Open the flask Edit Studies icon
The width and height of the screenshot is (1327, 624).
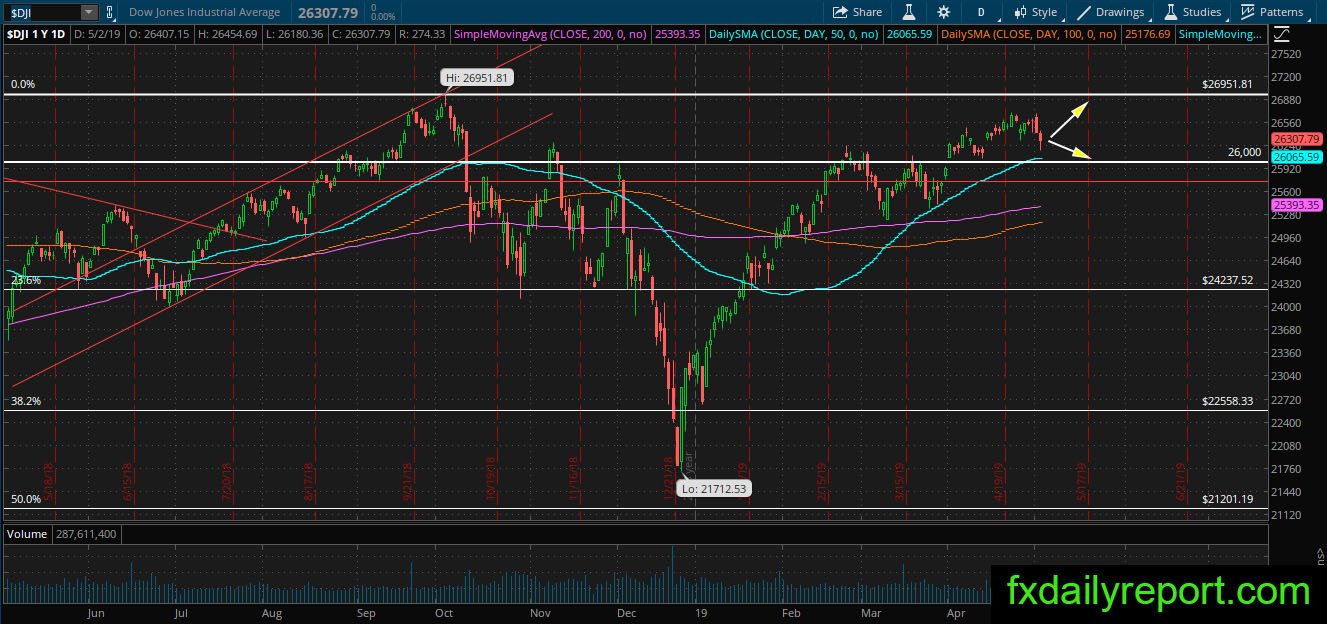click(910, 12)
